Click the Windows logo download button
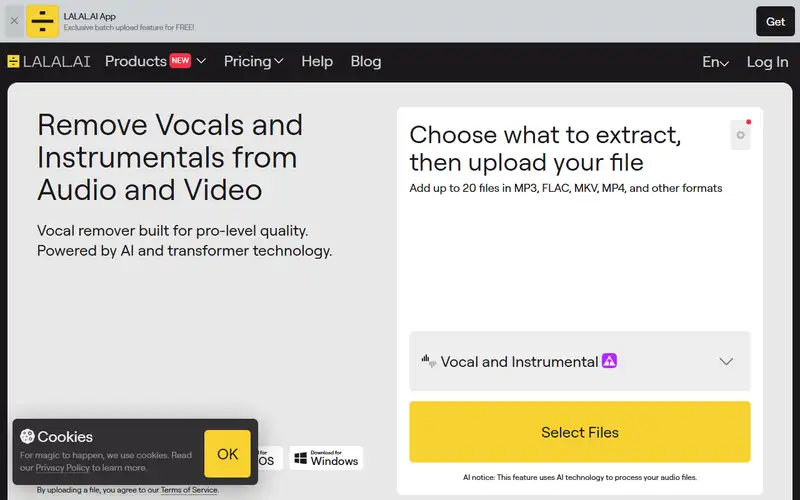Image resolution: width=800 pixels, height=500 pixels. tap(326, 458)
